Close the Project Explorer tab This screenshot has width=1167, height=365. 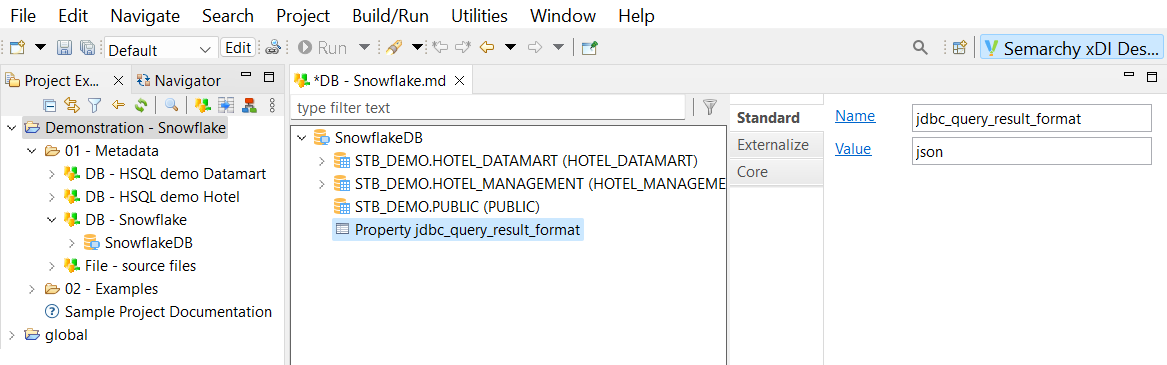(x=118, y=80)
